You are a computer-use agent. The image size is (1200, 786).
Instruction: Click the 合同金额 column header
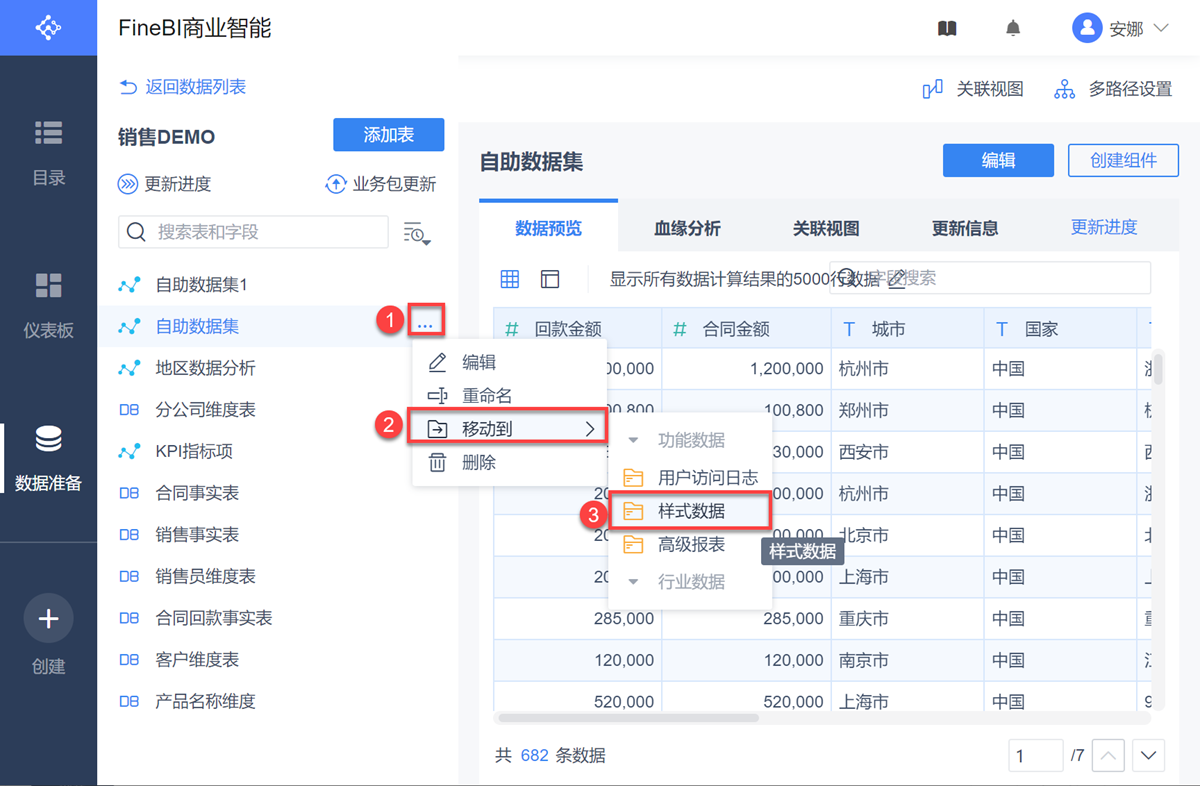(747, 328)
